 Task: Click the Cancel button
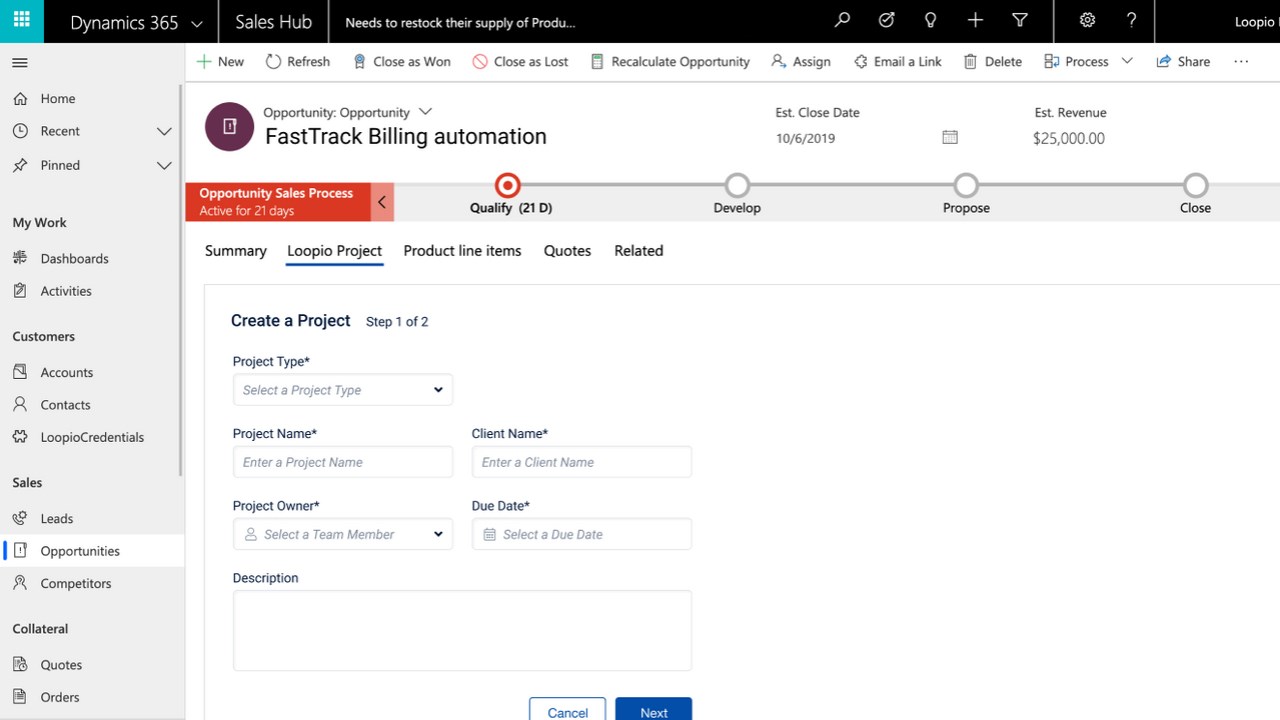[x=567, y=710]
